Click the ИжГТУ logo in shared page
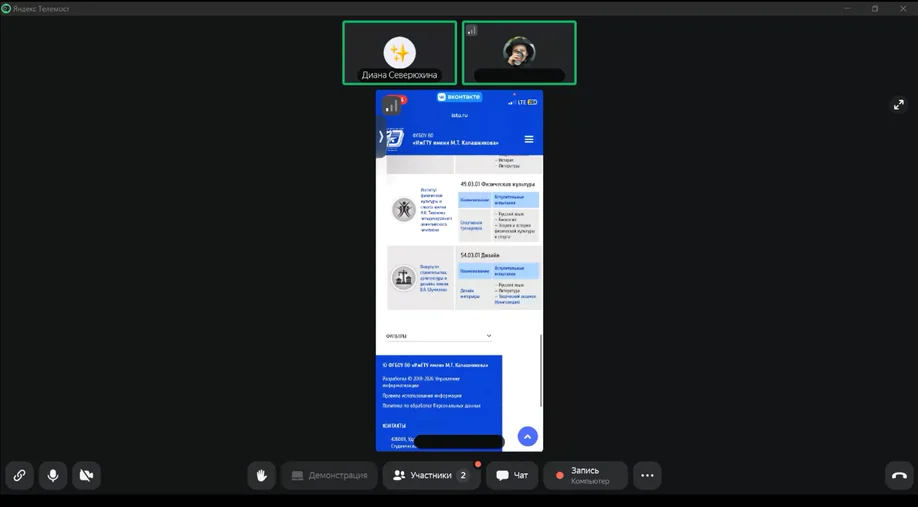 click(395, 139)
